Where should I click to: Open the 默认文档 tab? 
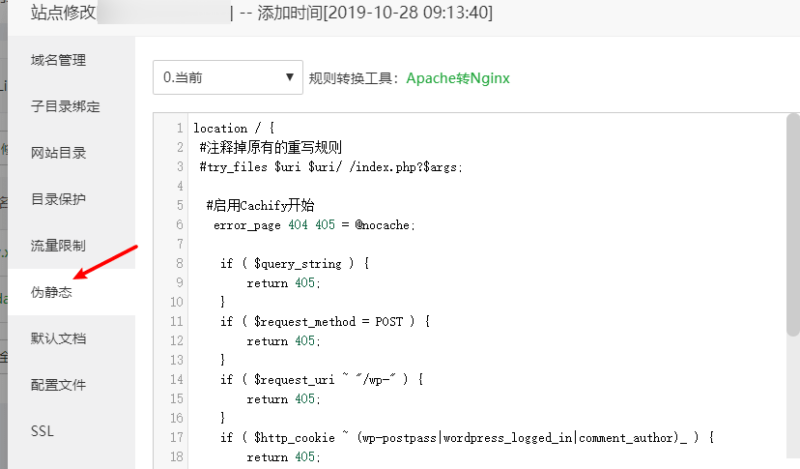point(58,339)
